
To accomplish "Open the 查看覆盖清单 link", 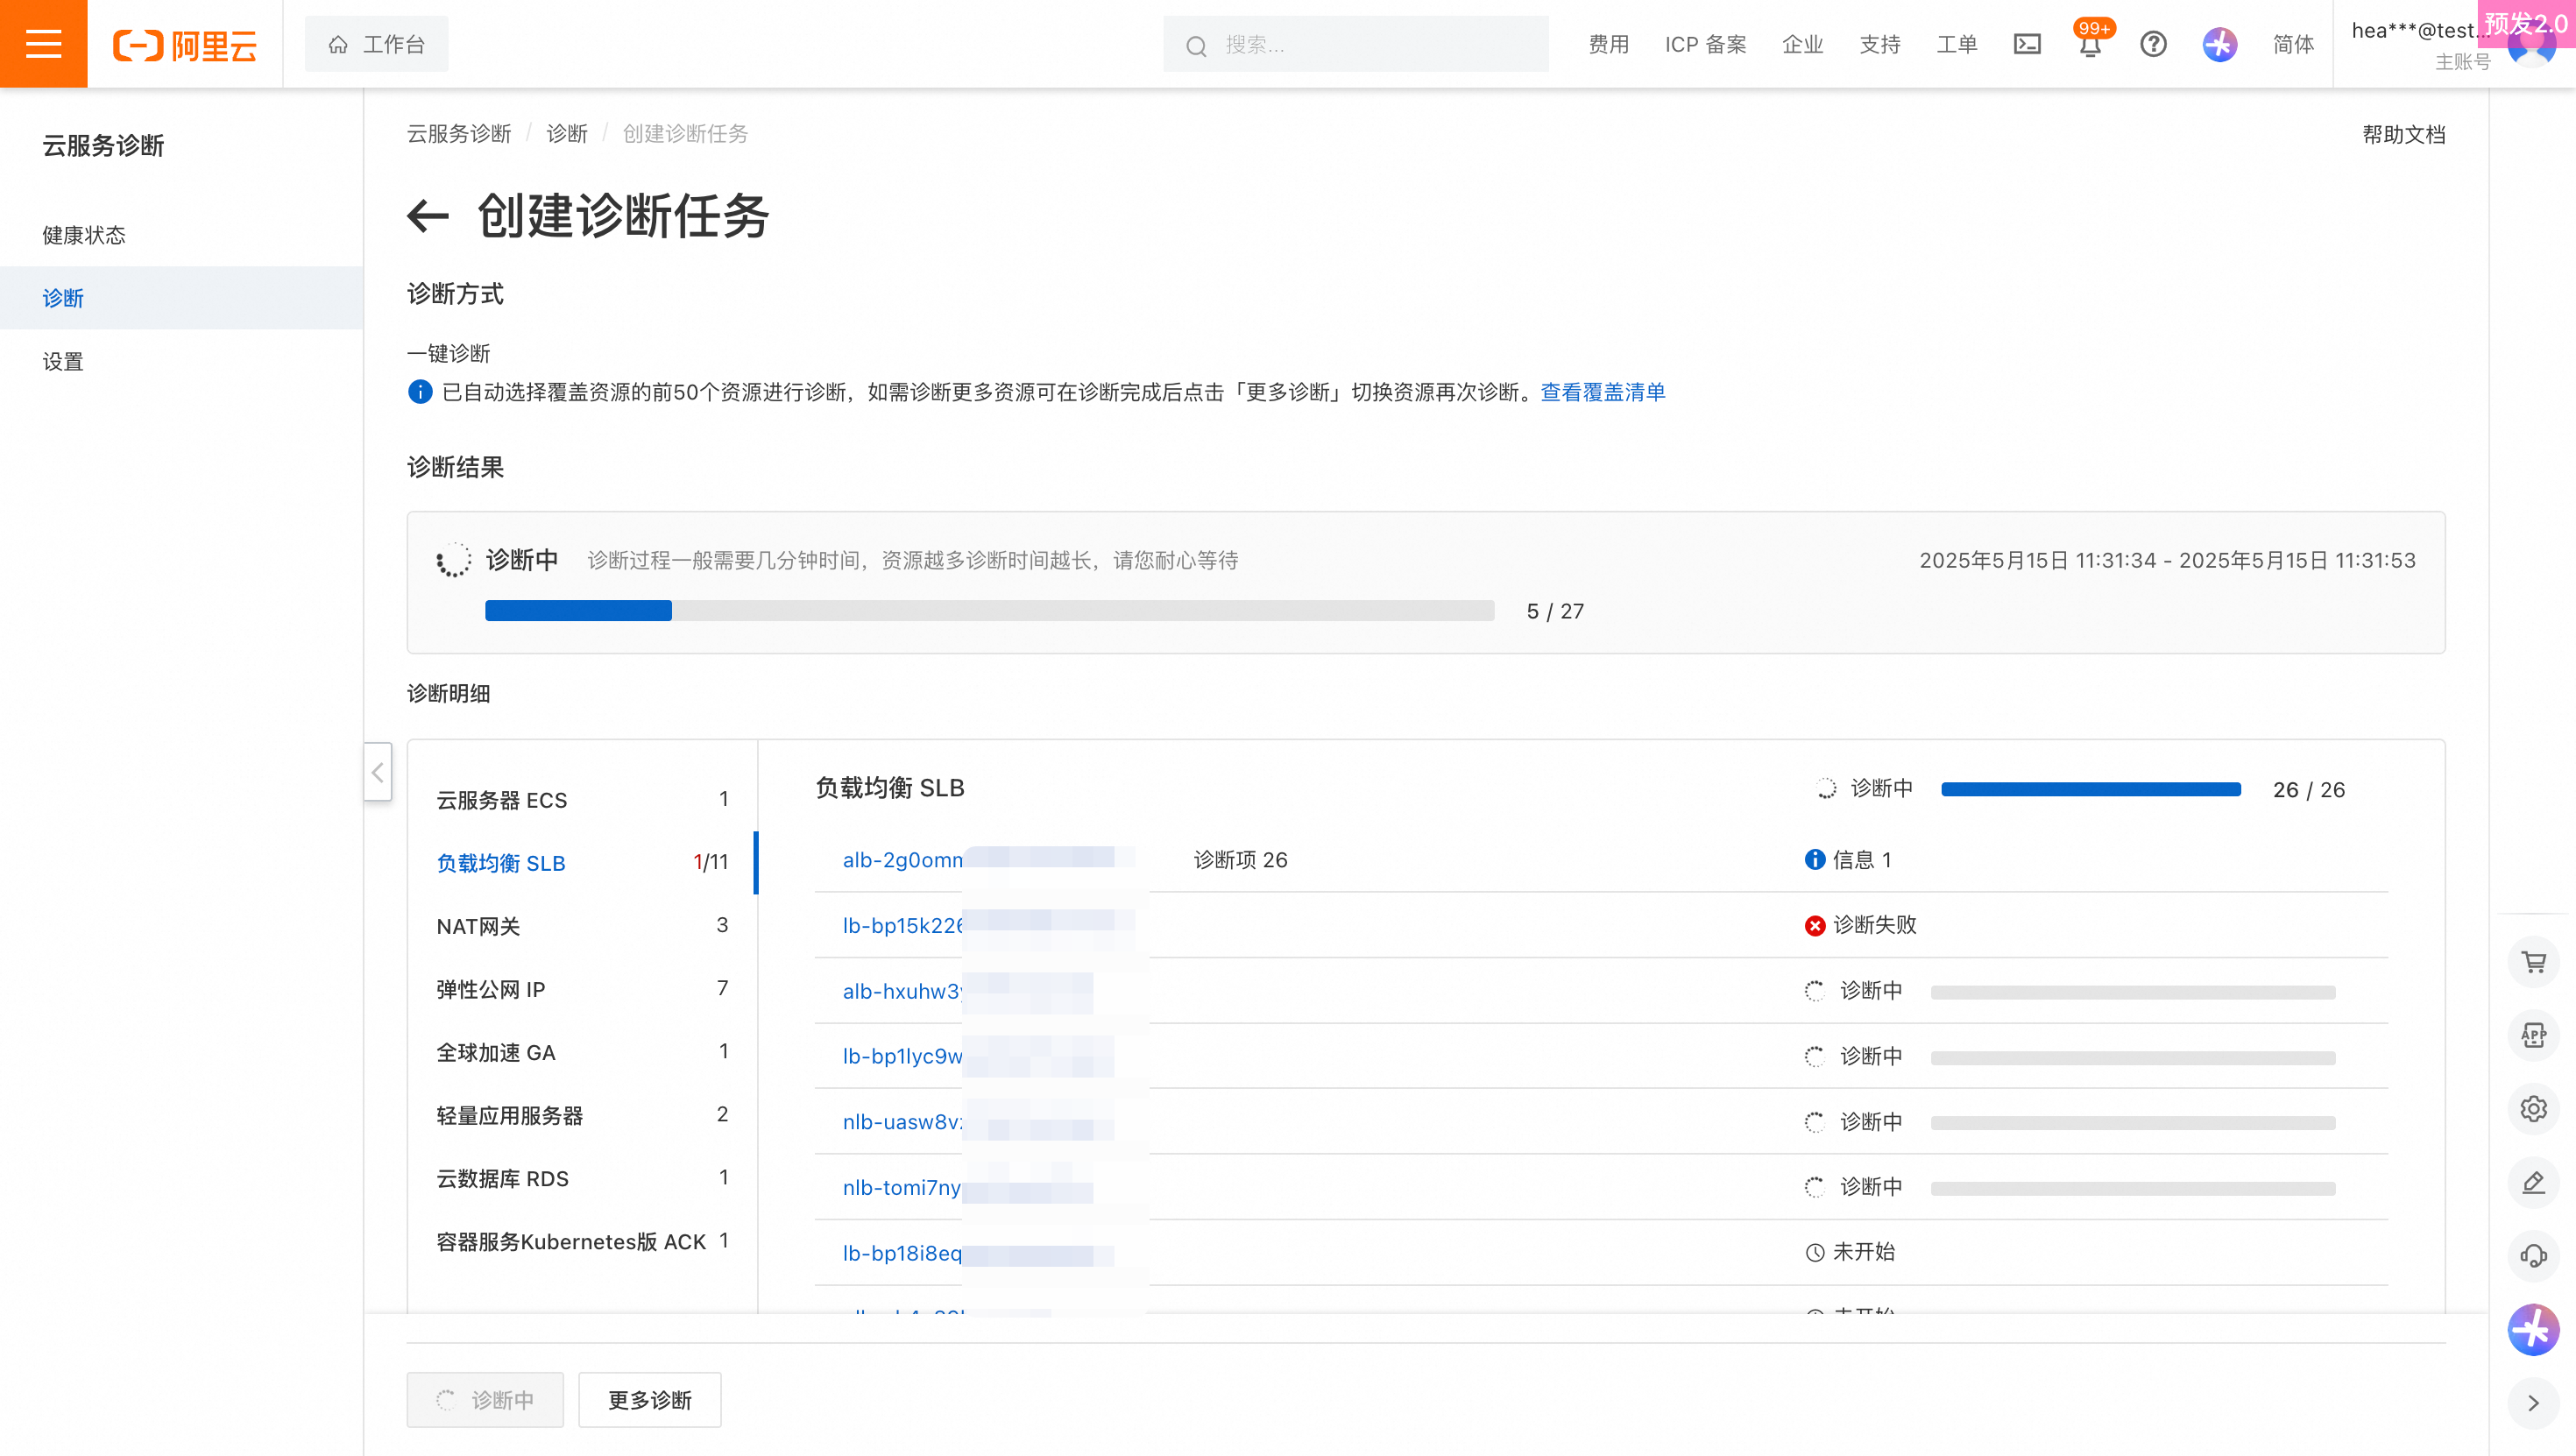I will click(x=1602, y=392).
